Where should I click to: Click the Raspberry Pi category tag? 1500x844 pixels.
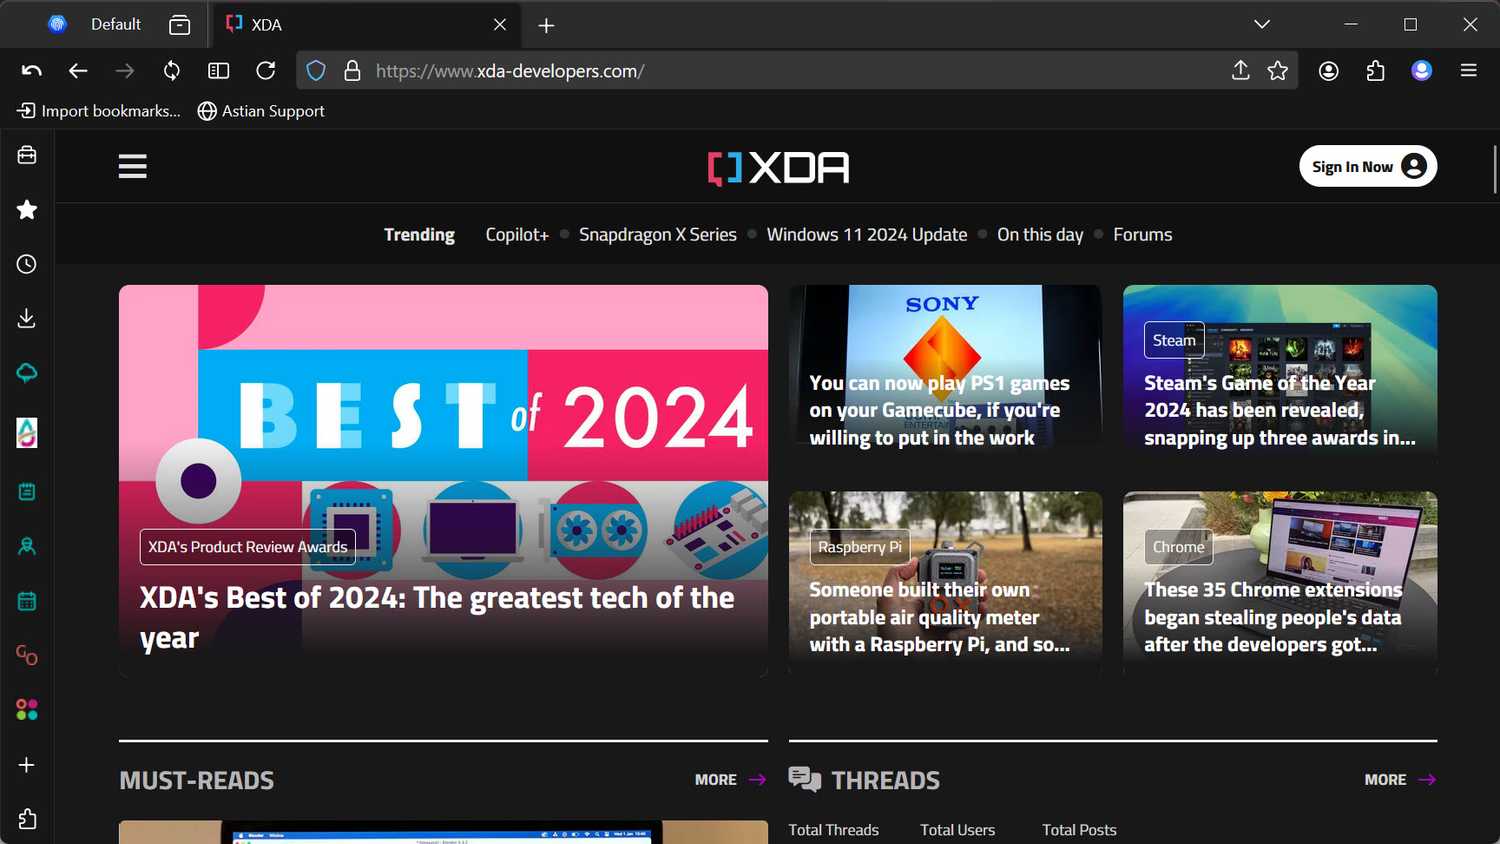[860, 547]
